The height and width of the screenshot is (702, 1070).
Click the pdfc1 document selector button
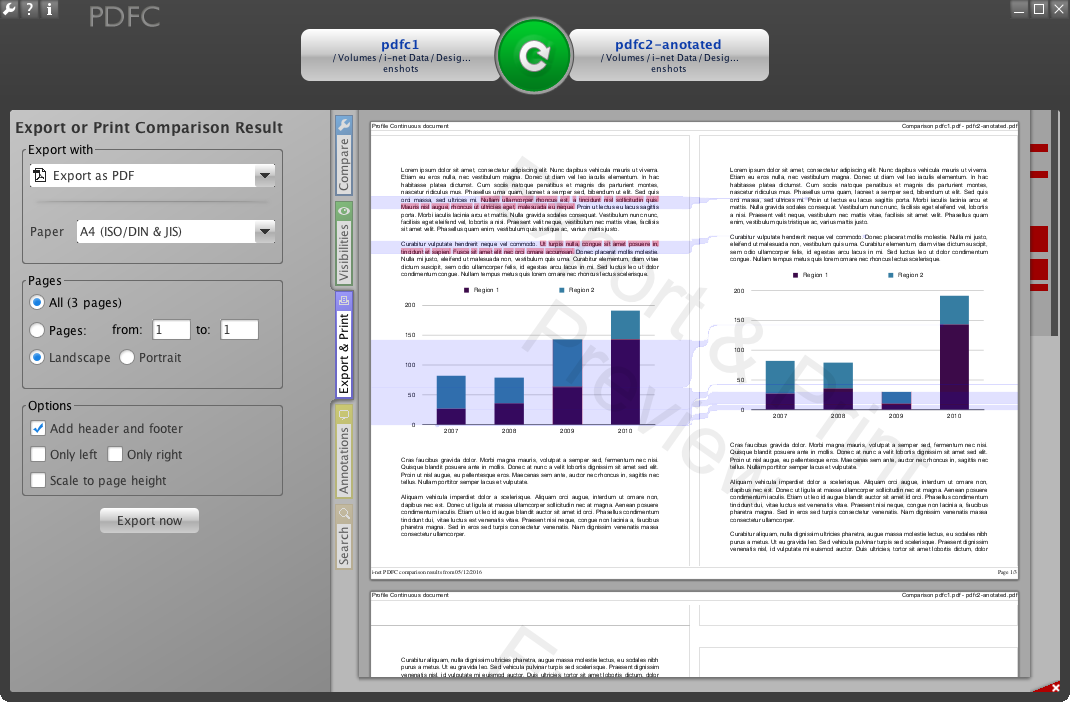pos(401,55)
